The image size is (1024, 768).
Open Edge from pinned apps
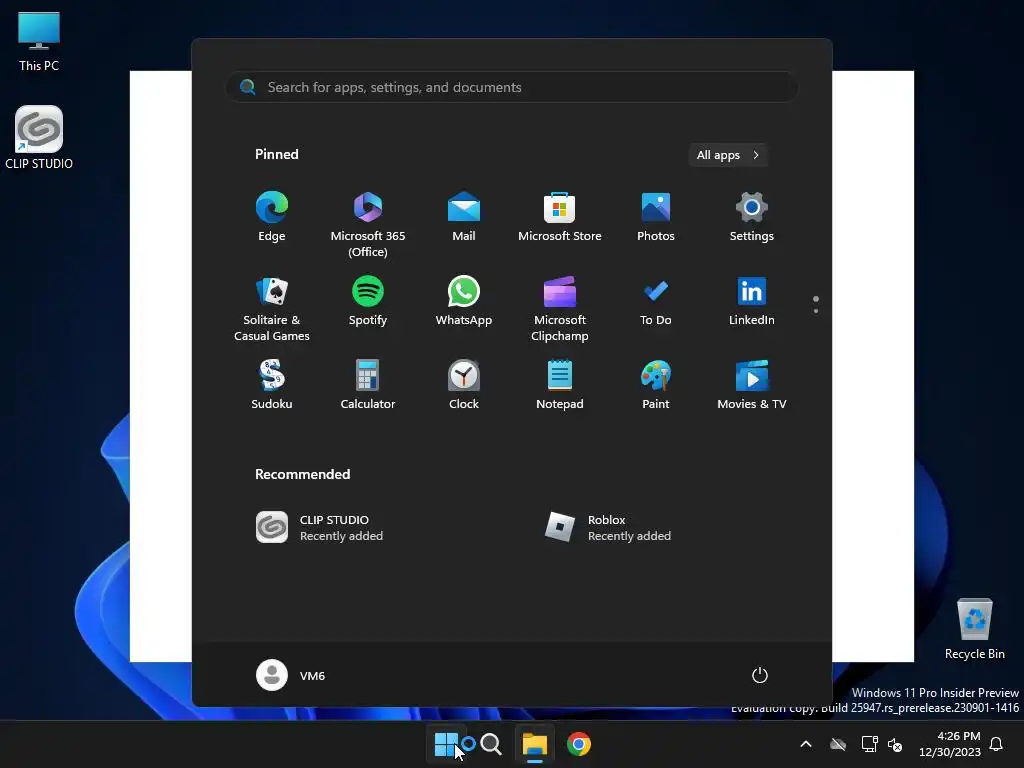pyautogui.click(x=272, y=217)
